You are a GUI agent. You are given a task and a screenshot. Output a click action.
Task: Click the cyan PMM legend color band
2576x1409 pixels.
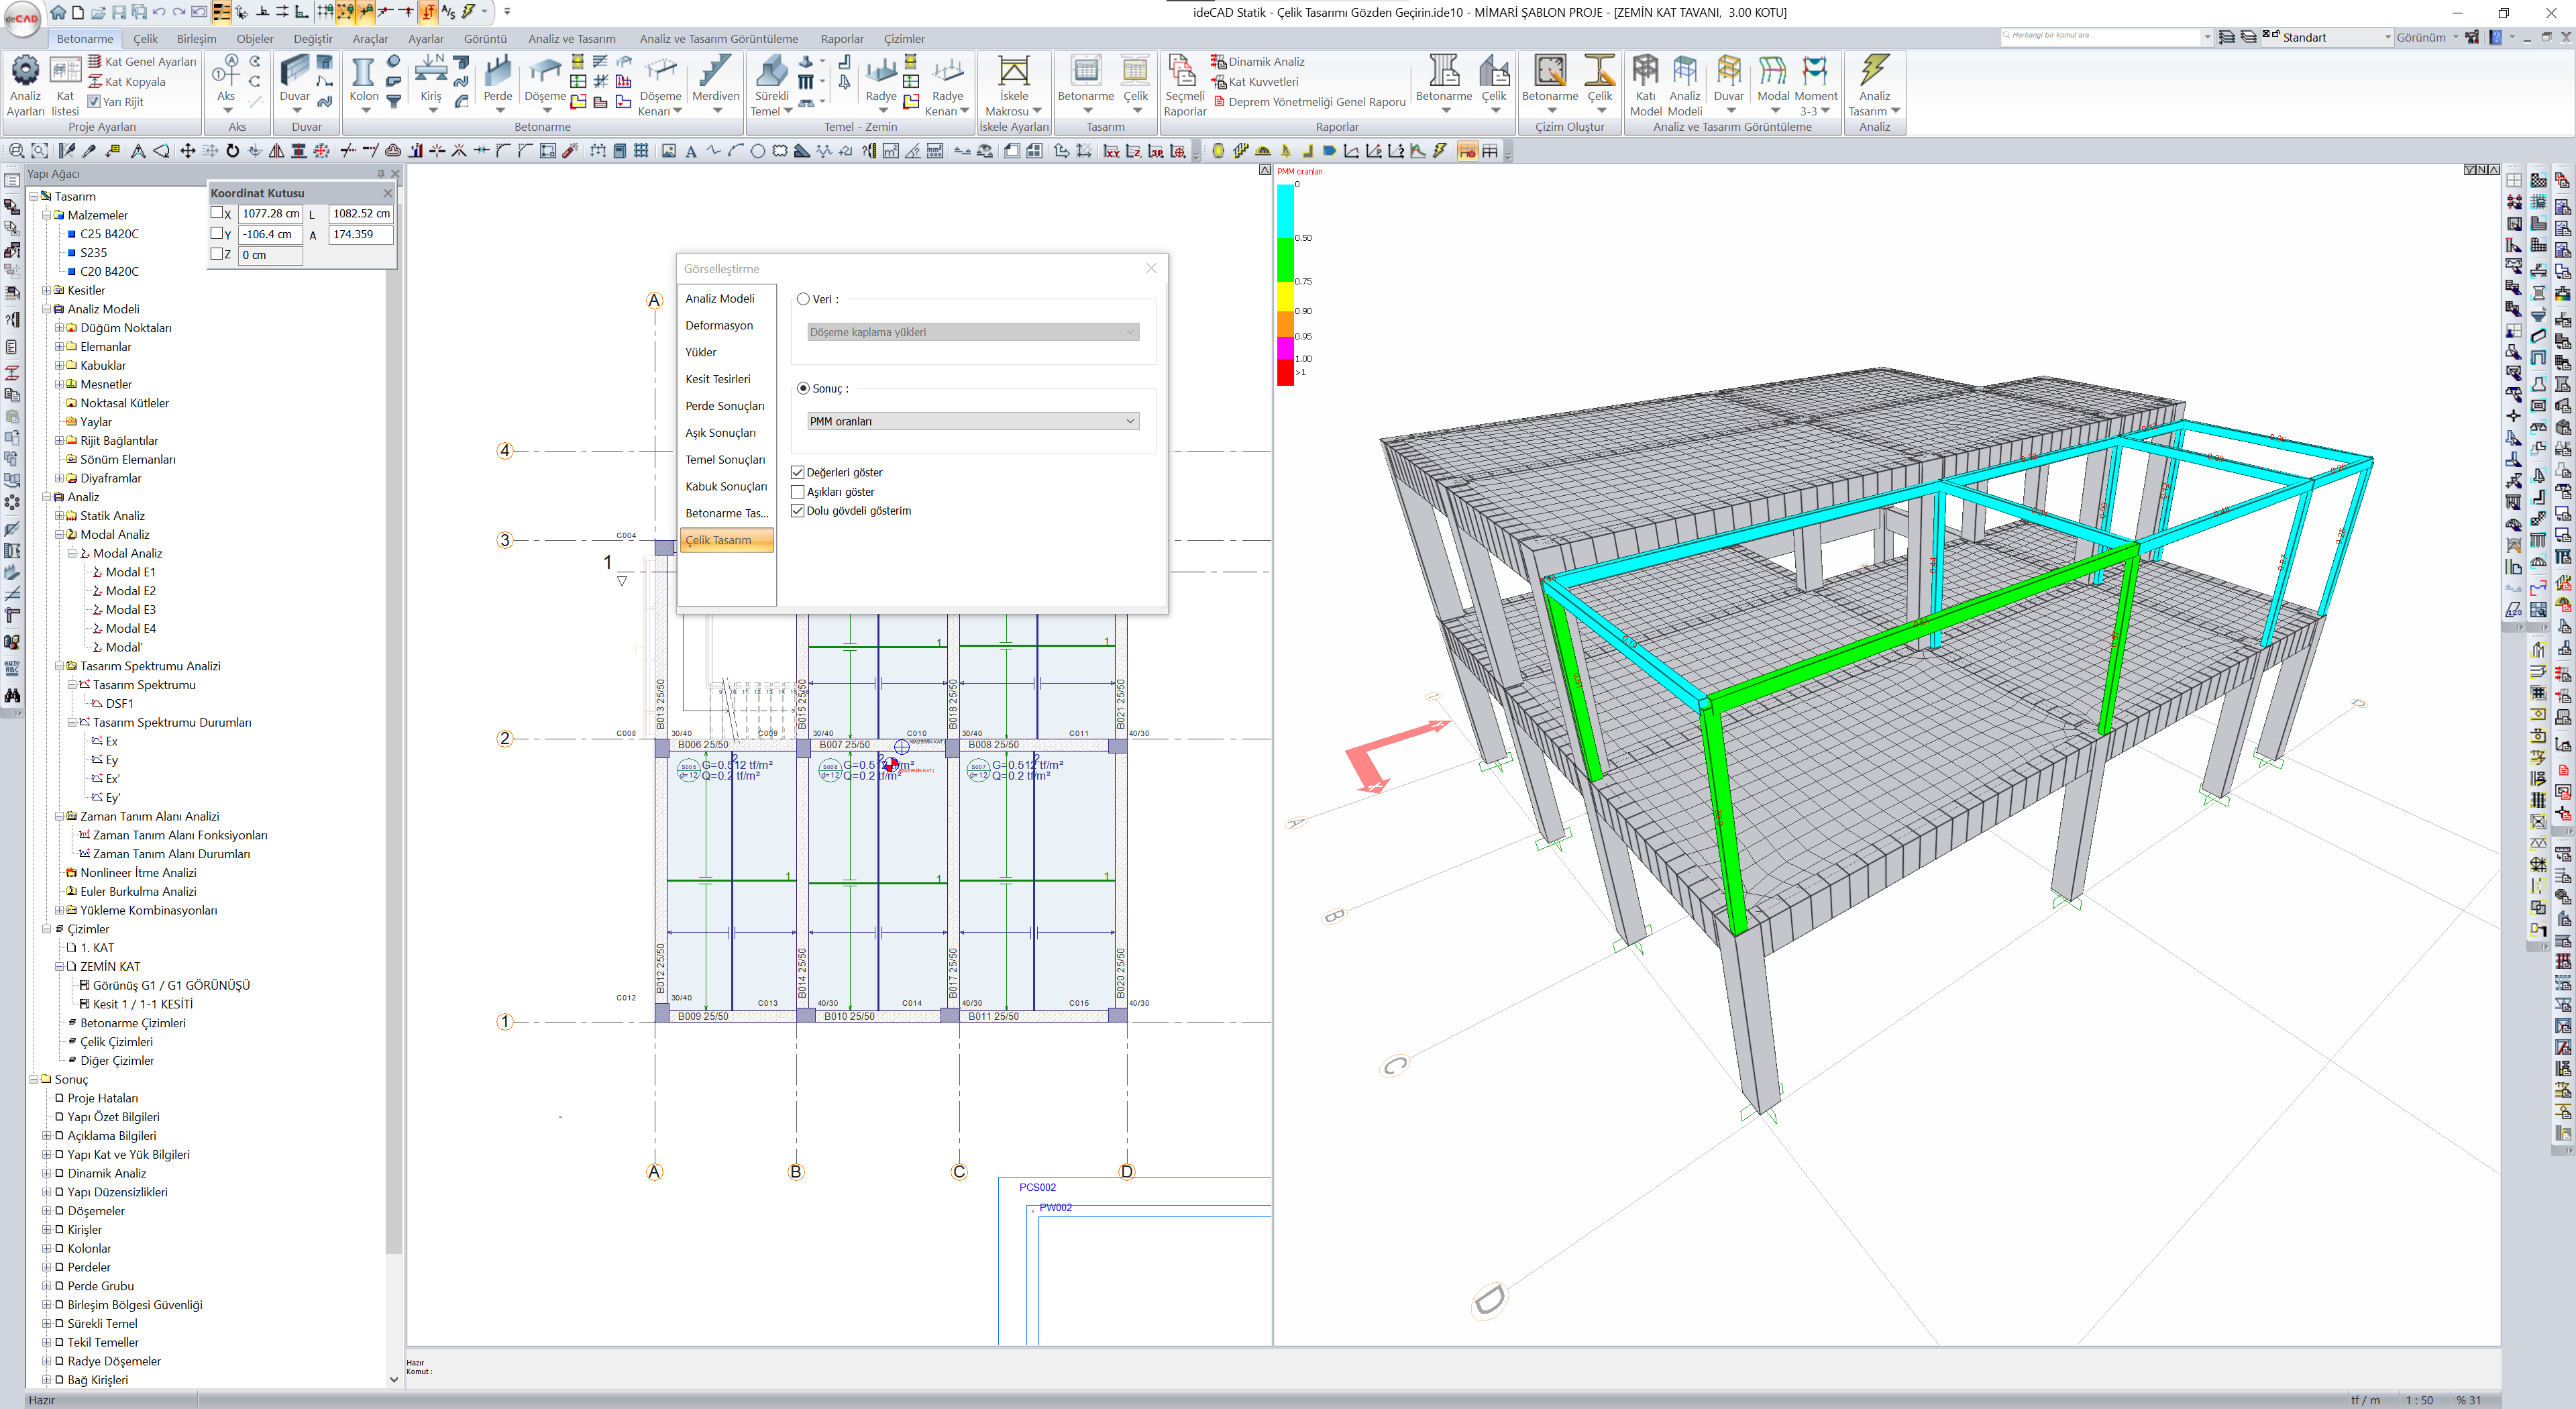tap(1285, 212)
